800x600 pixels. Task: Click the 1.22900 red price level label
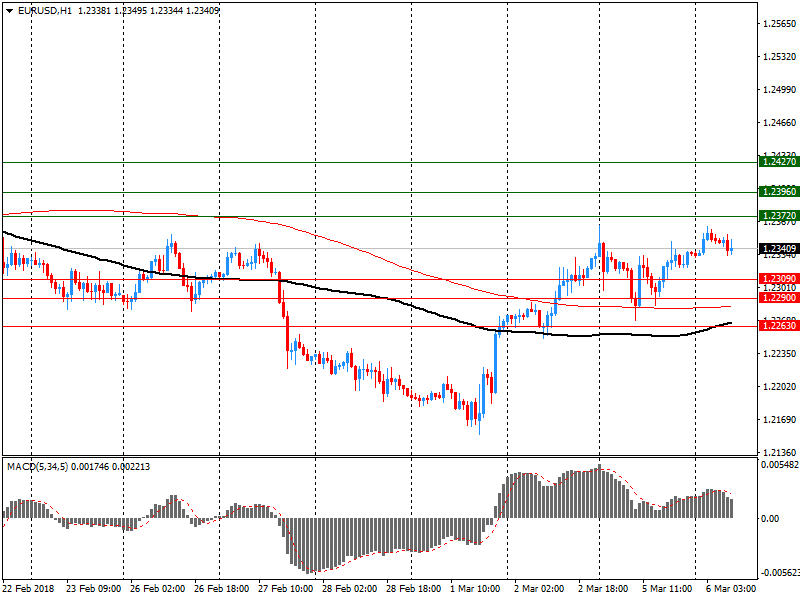point(779,298)
